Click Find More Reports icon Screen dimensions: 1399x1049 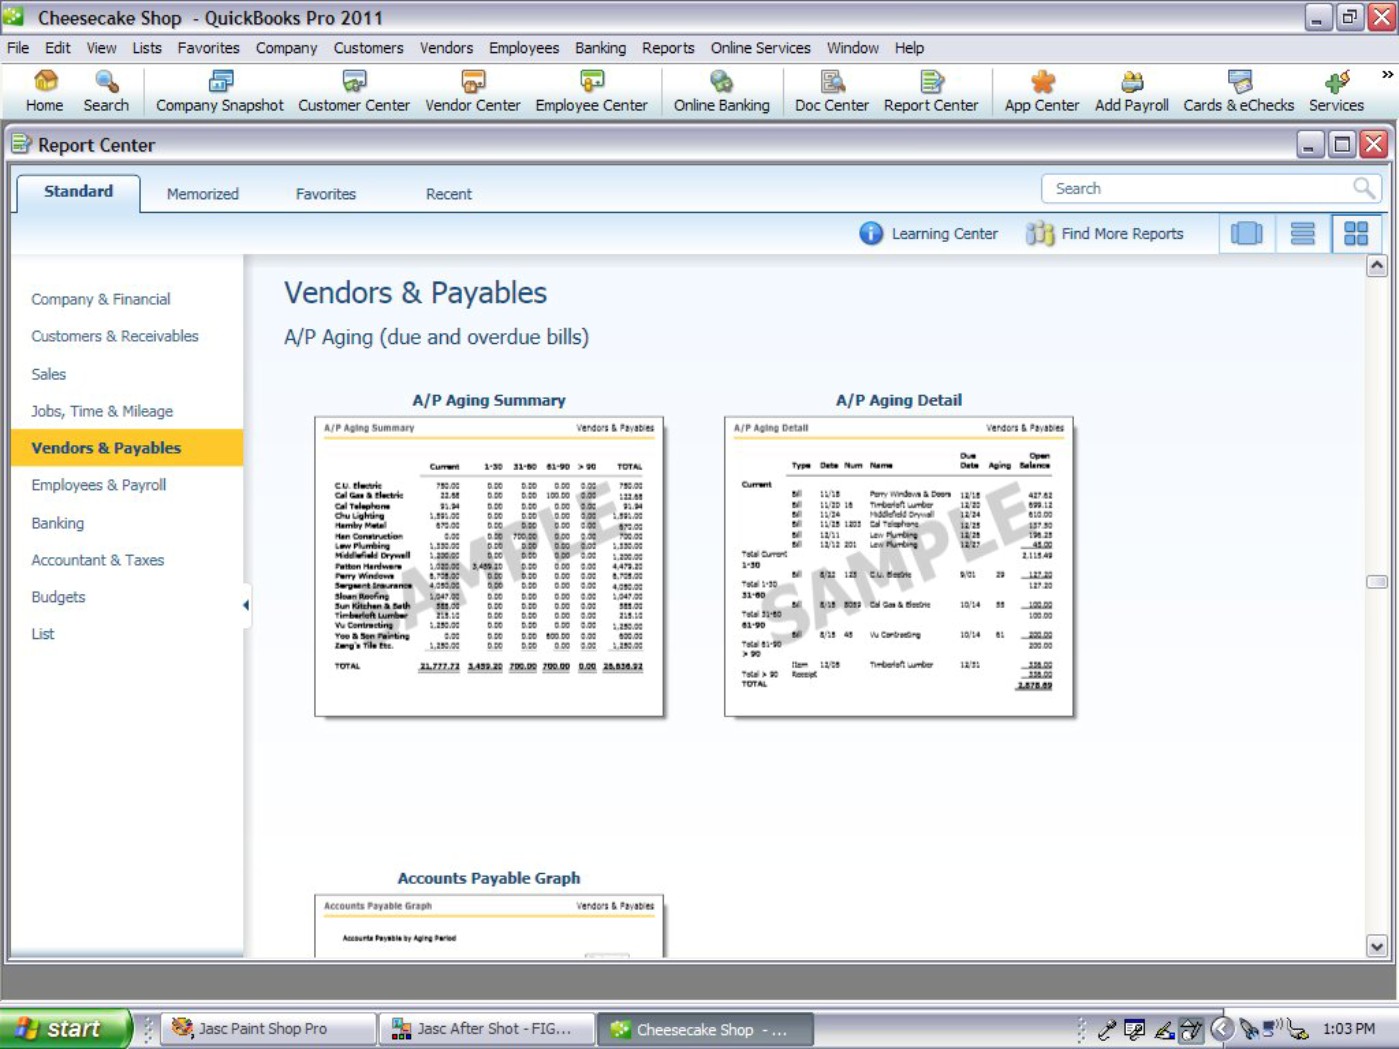(1040, 233)
